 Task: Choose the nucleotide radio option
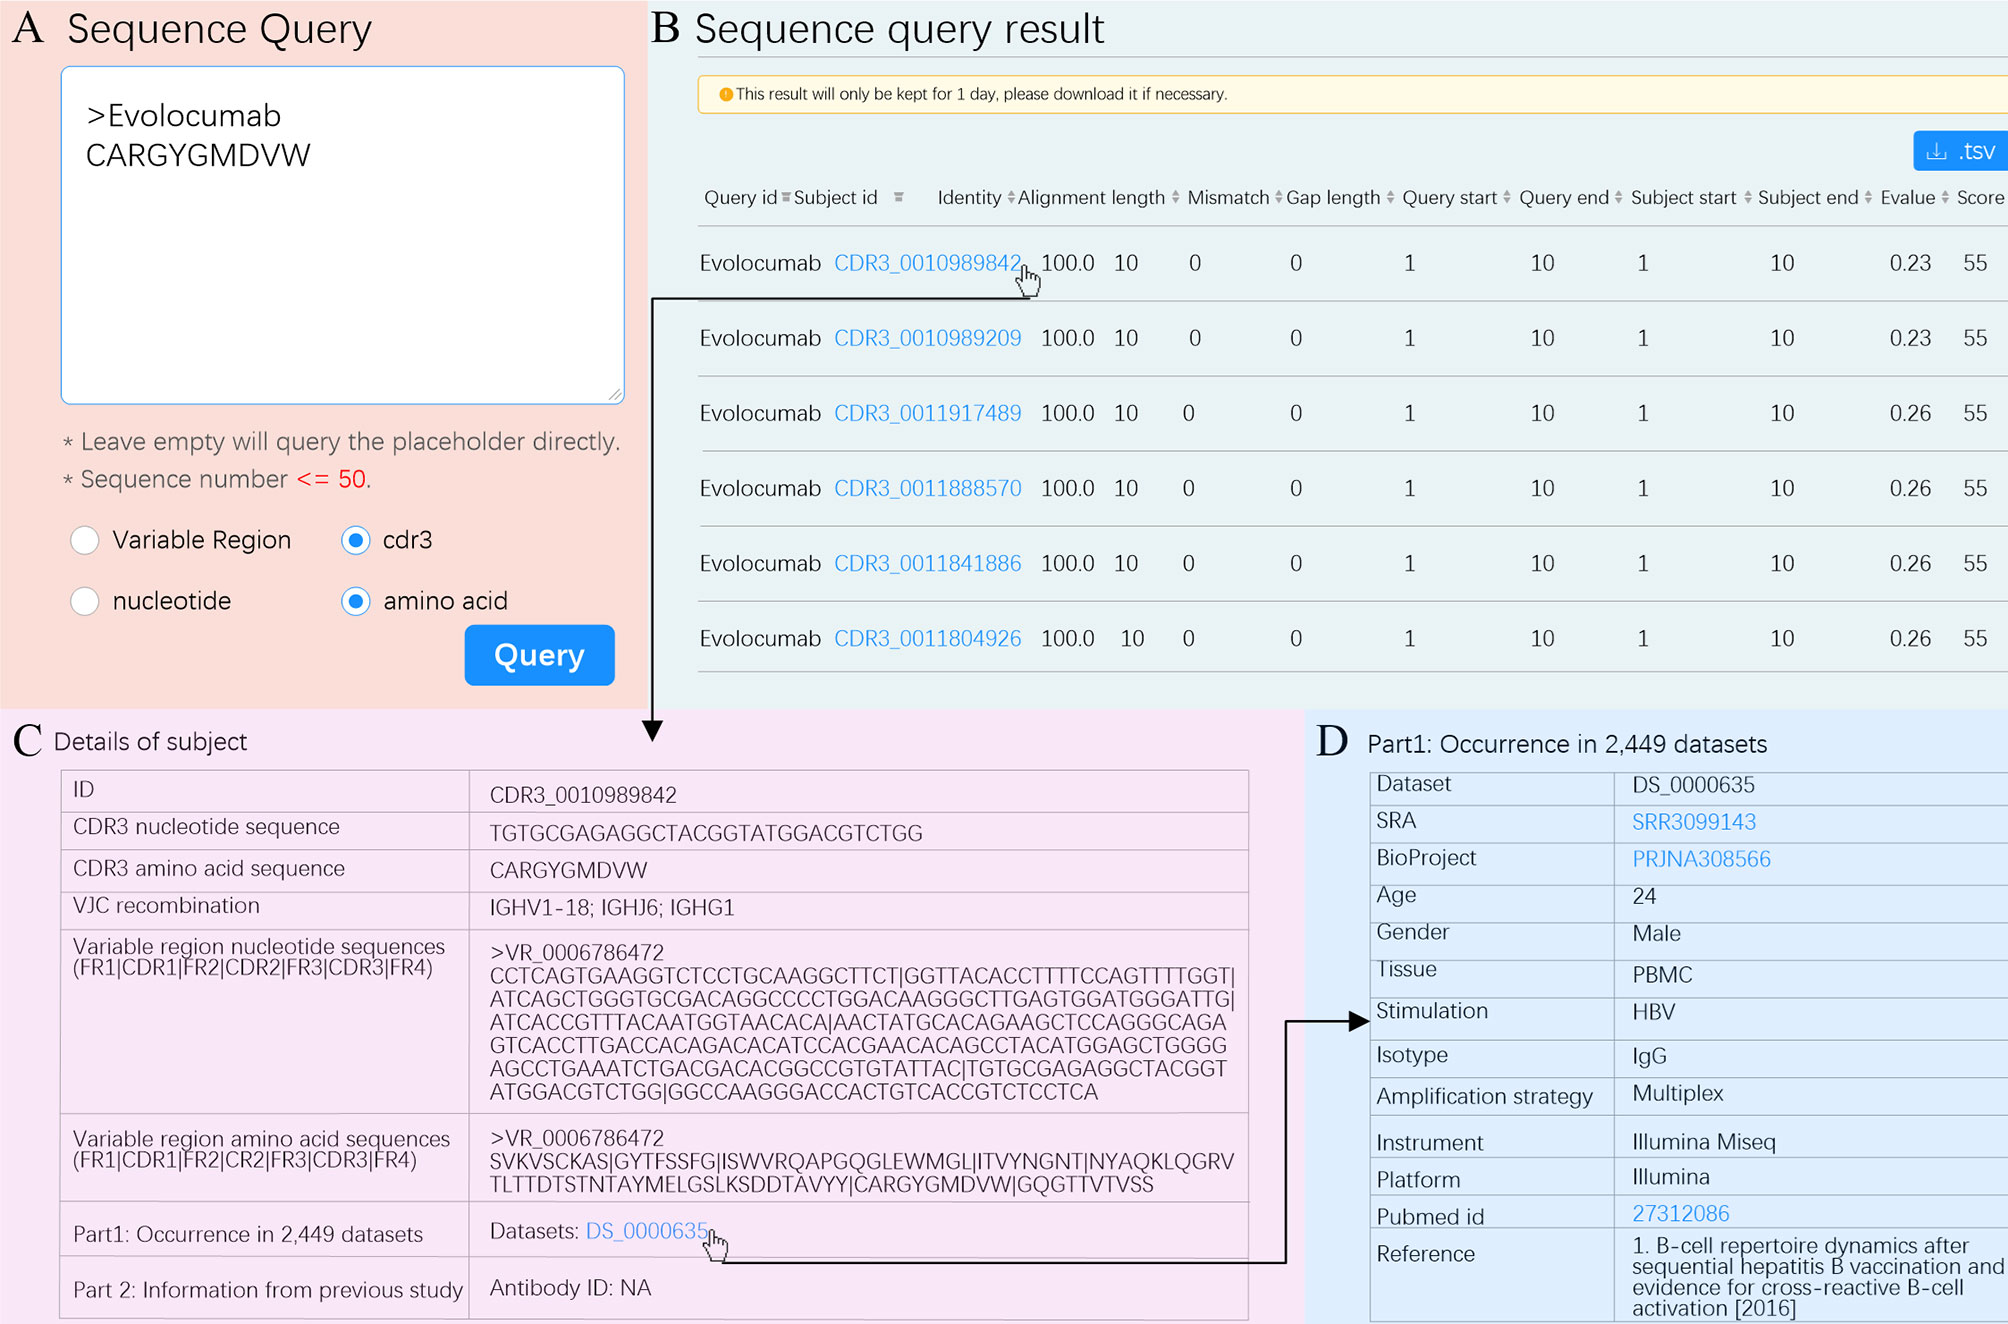[85, 601]
